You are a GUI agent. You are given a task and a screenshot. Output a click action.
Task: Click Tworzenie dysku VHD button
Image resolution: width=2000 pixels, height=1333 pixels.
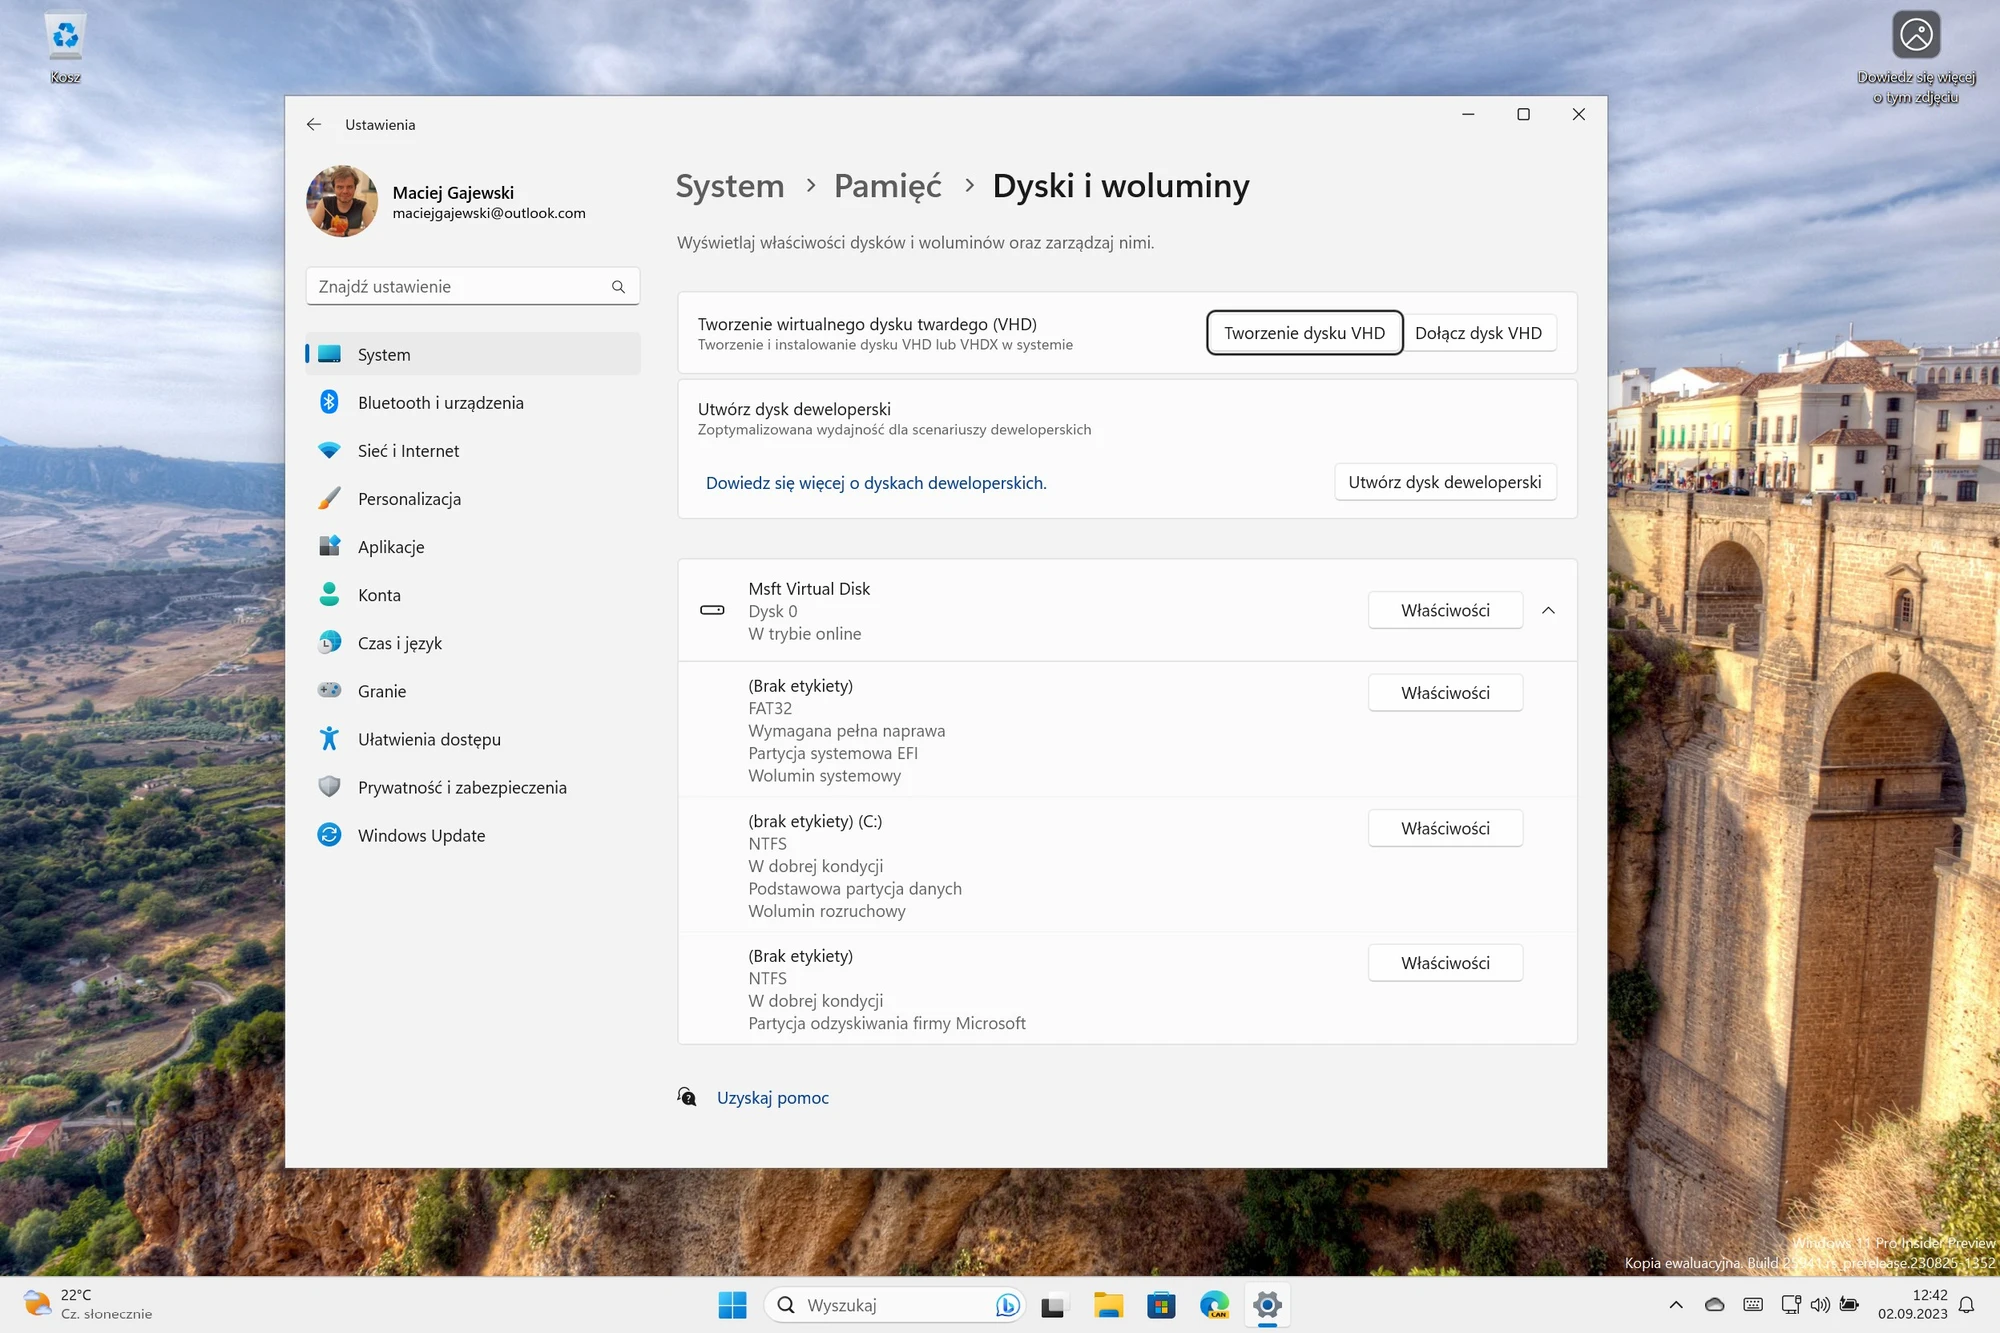[1304, 333]
